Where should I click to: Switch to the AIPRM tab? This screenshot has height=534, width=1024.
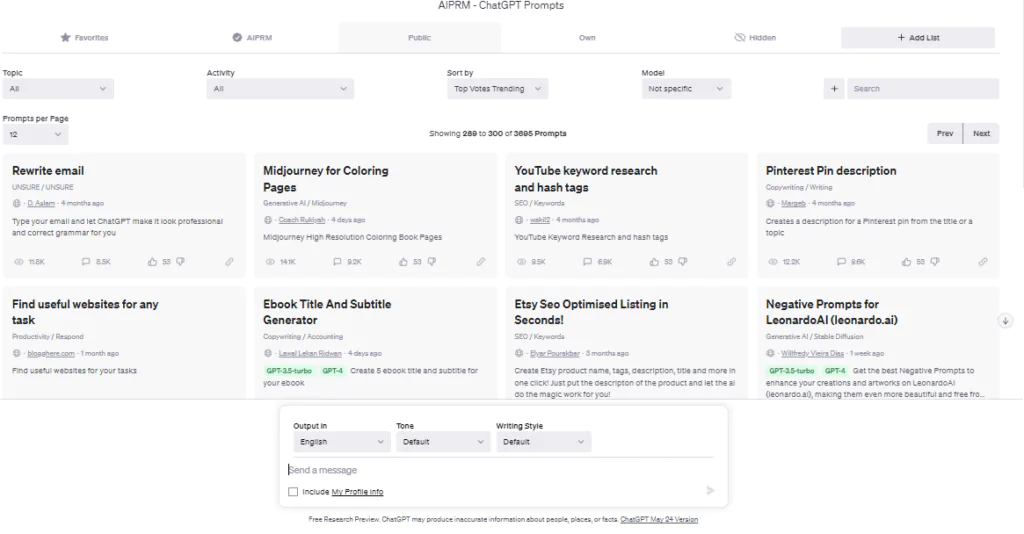click(252, 38)
